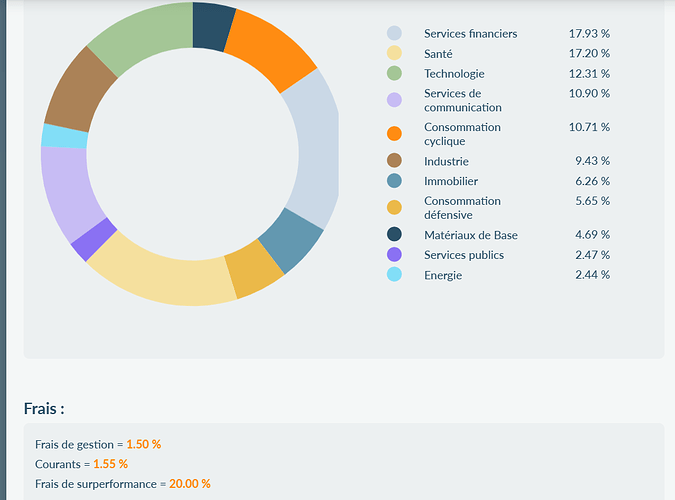
Task: Click the Consommation défensive legend dot
Action: (394, 207)
